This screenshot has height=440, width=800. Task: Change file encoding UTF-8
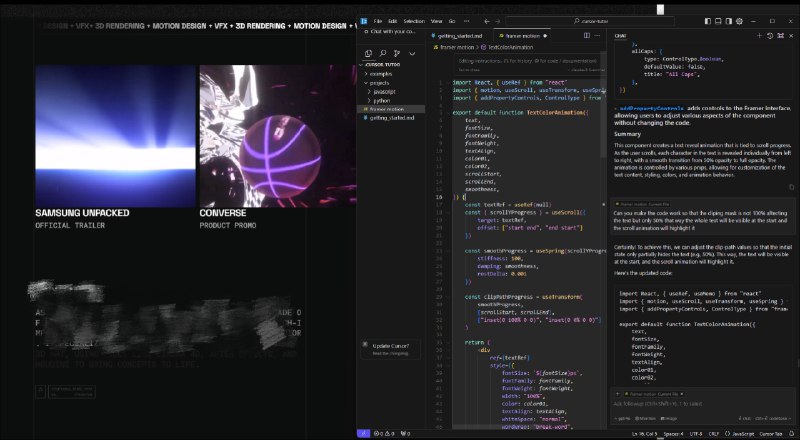pyautogui.click(x=696, y=434)
